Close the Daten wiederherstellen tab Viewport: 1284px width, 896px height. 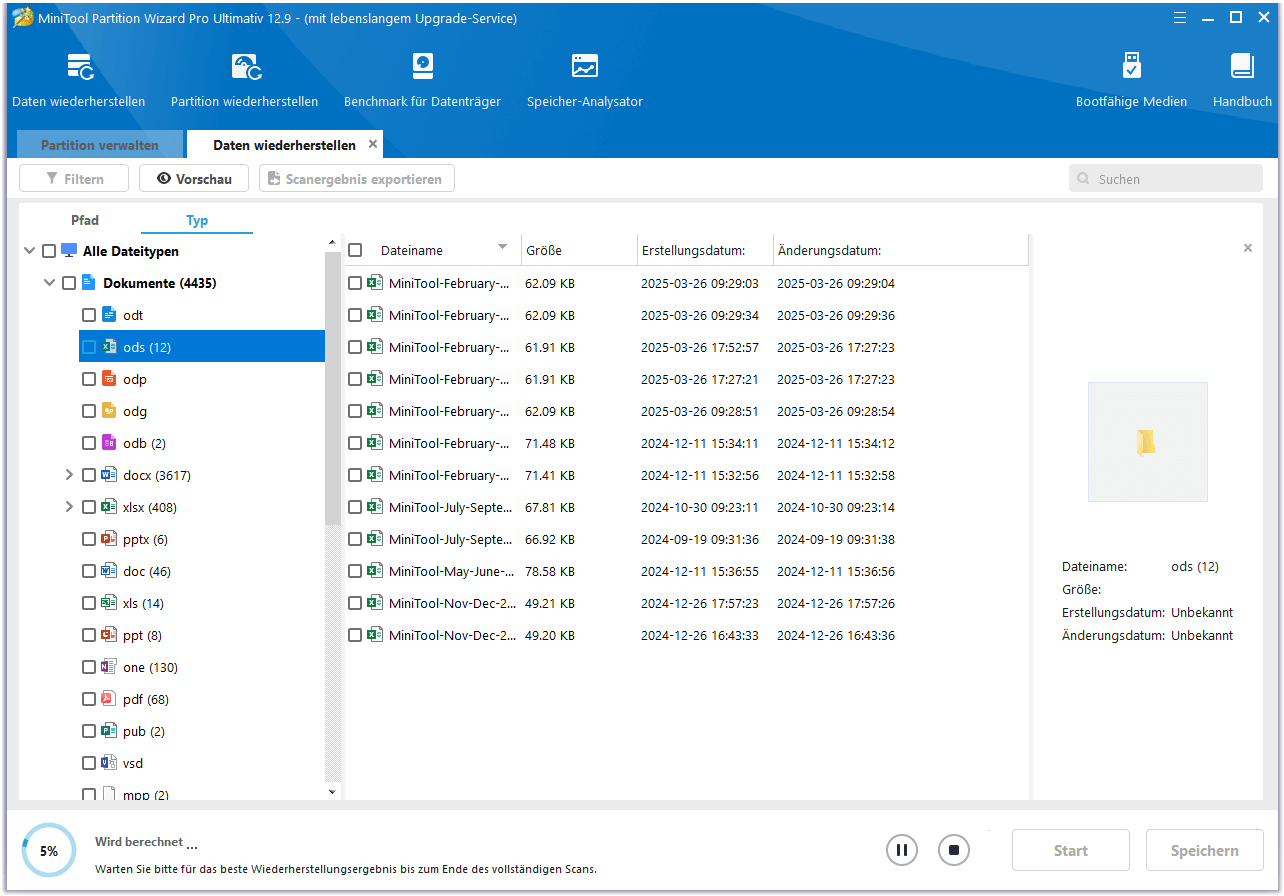point(373,144)
